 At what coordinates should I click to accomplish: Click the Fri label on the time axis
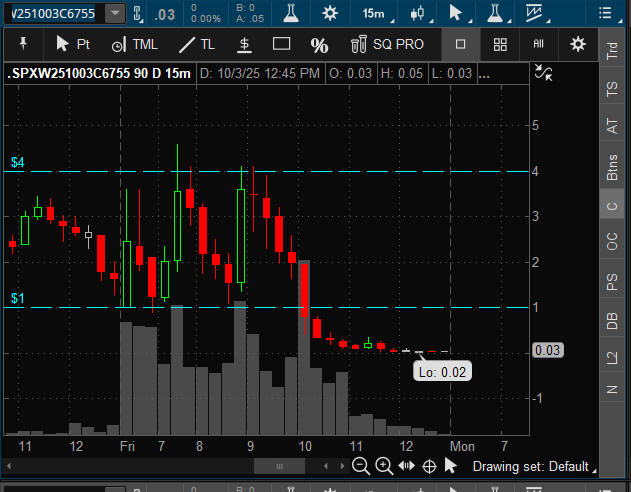(x=127, y=446)
